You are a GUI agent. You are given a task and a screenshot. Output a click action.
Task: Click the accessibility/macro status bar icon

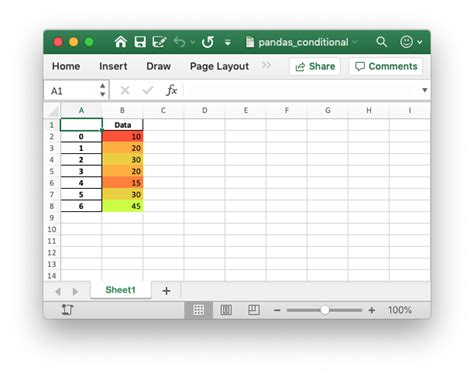click(67, 310)
